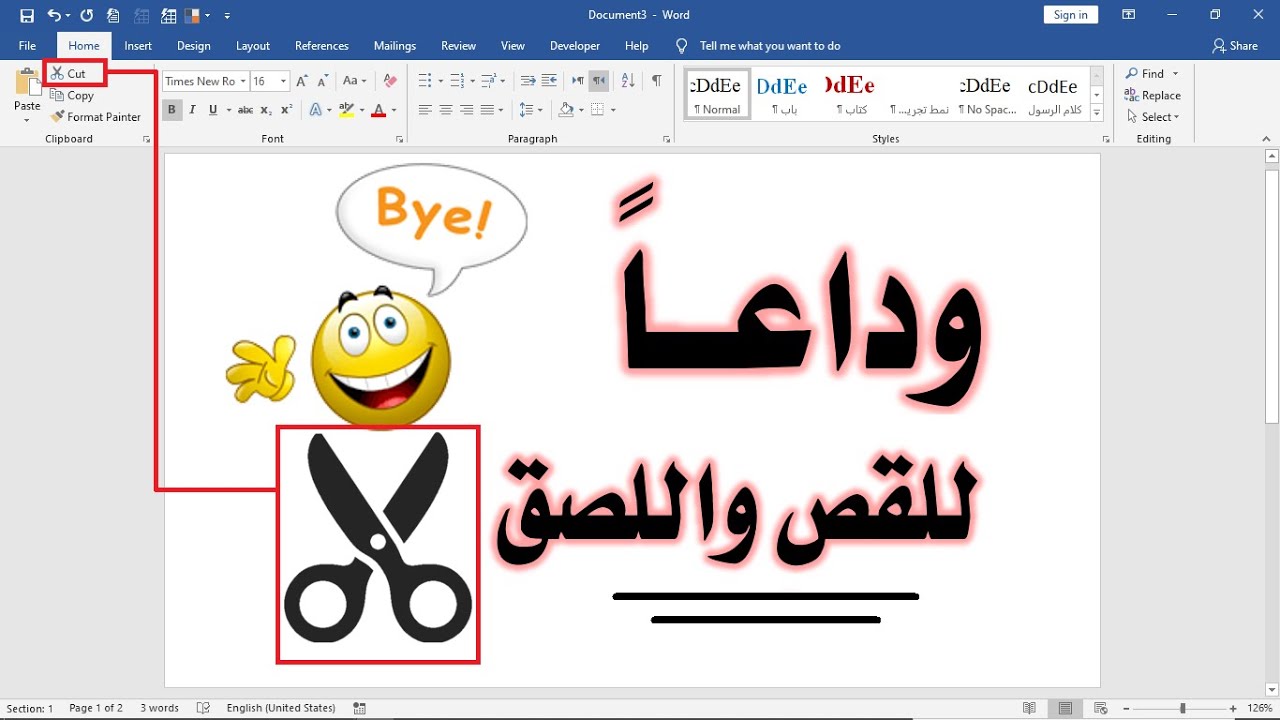Click the Multilevel List icon
1280x720 pixels.
(x=489, y=81)
